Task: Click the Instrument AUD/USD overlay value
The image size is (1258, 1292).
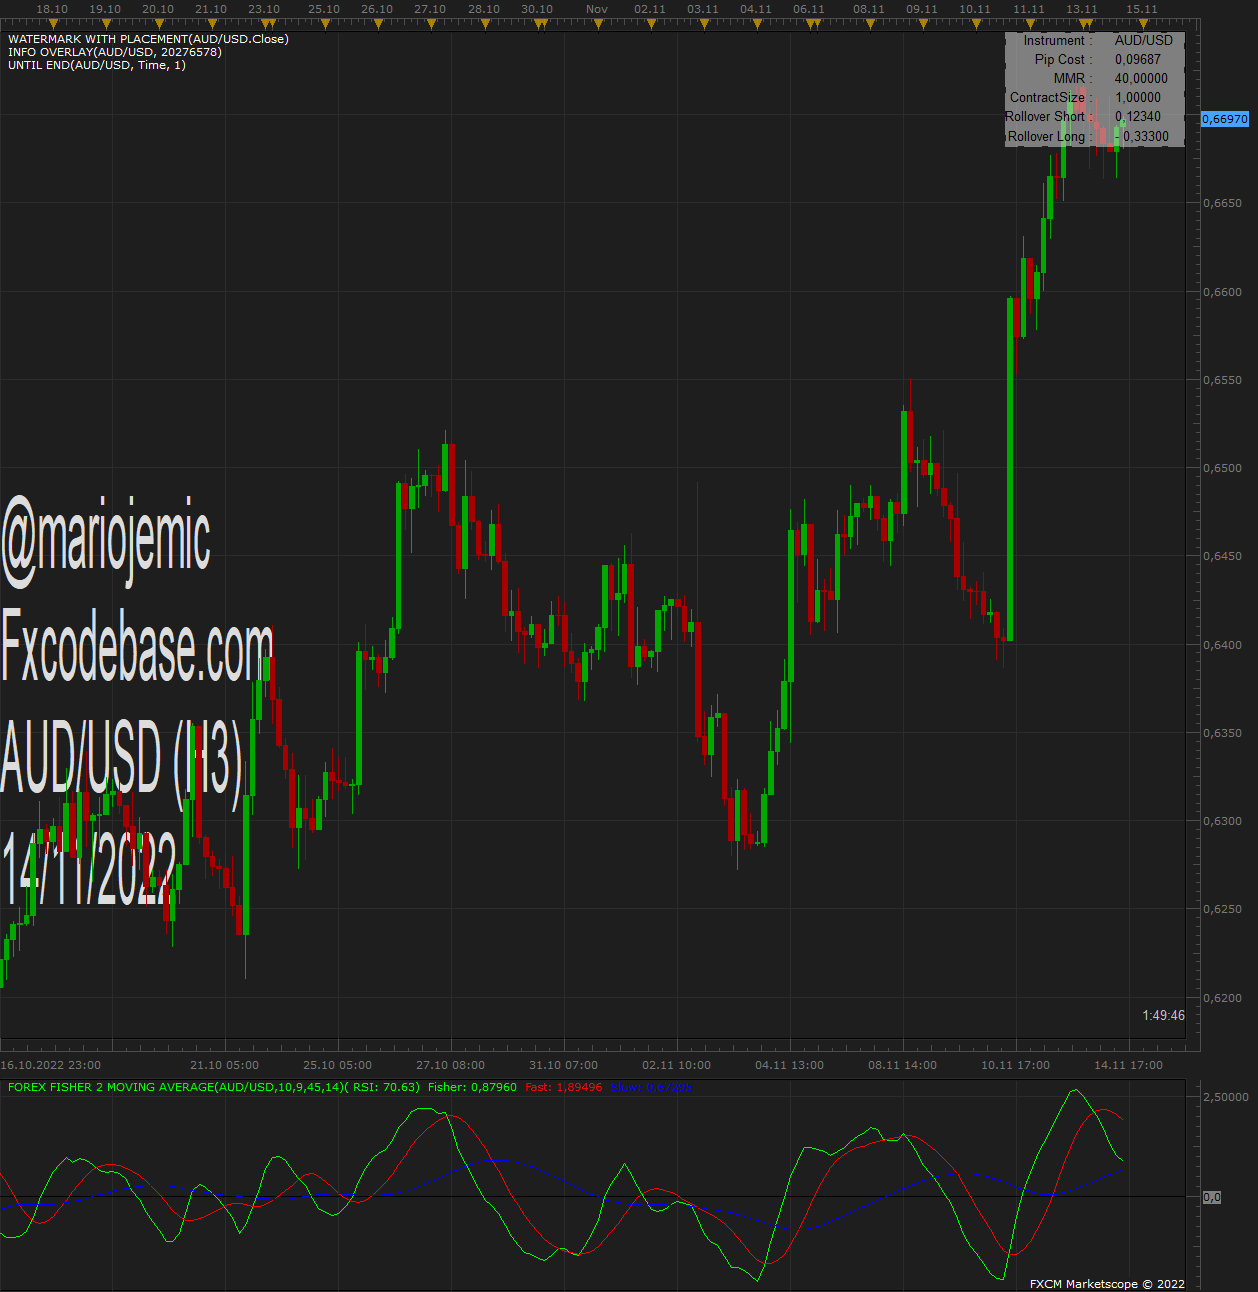Action: coord(1144,41)
